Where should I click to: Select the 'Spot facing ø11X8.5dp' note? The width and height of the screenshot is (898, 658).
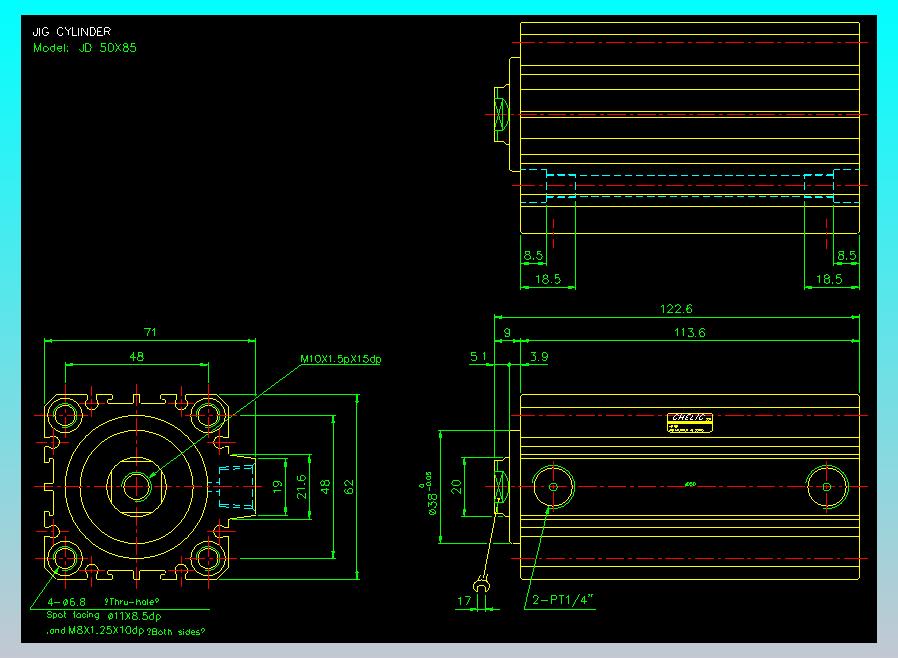104,616
